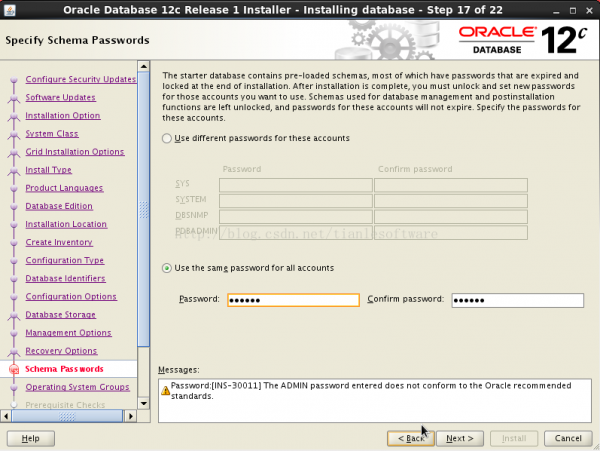The image size is (600, 451).
Task: Go to Install Type step
Action: (49, 170)
